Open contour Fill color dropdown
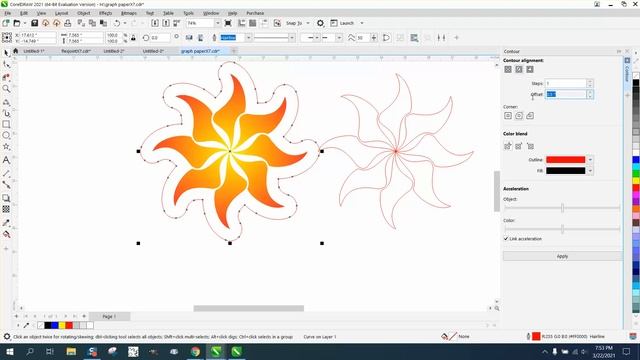This screenshot has width=640, height=360. [590, 171]
